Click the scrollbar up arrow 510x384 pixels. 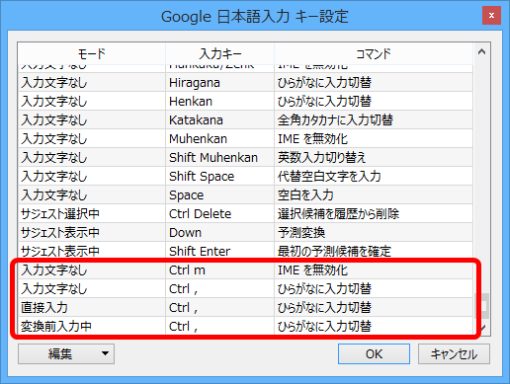click(x=481, y=52)
